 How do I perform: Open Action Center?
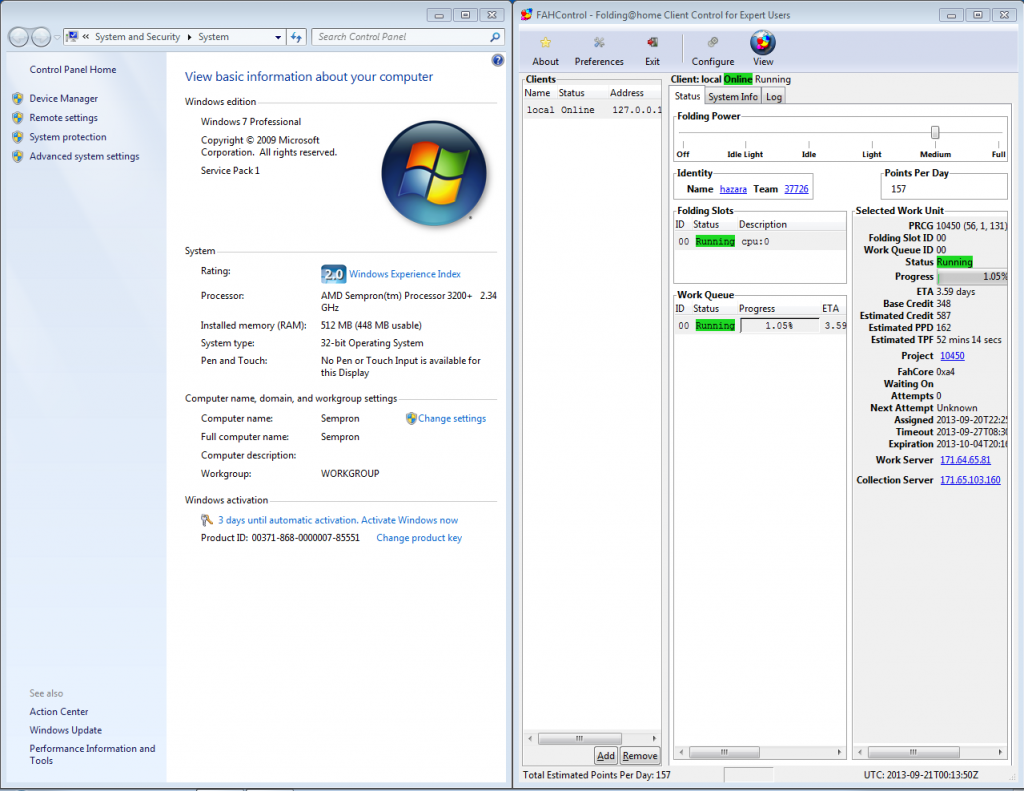click(59, 712)
